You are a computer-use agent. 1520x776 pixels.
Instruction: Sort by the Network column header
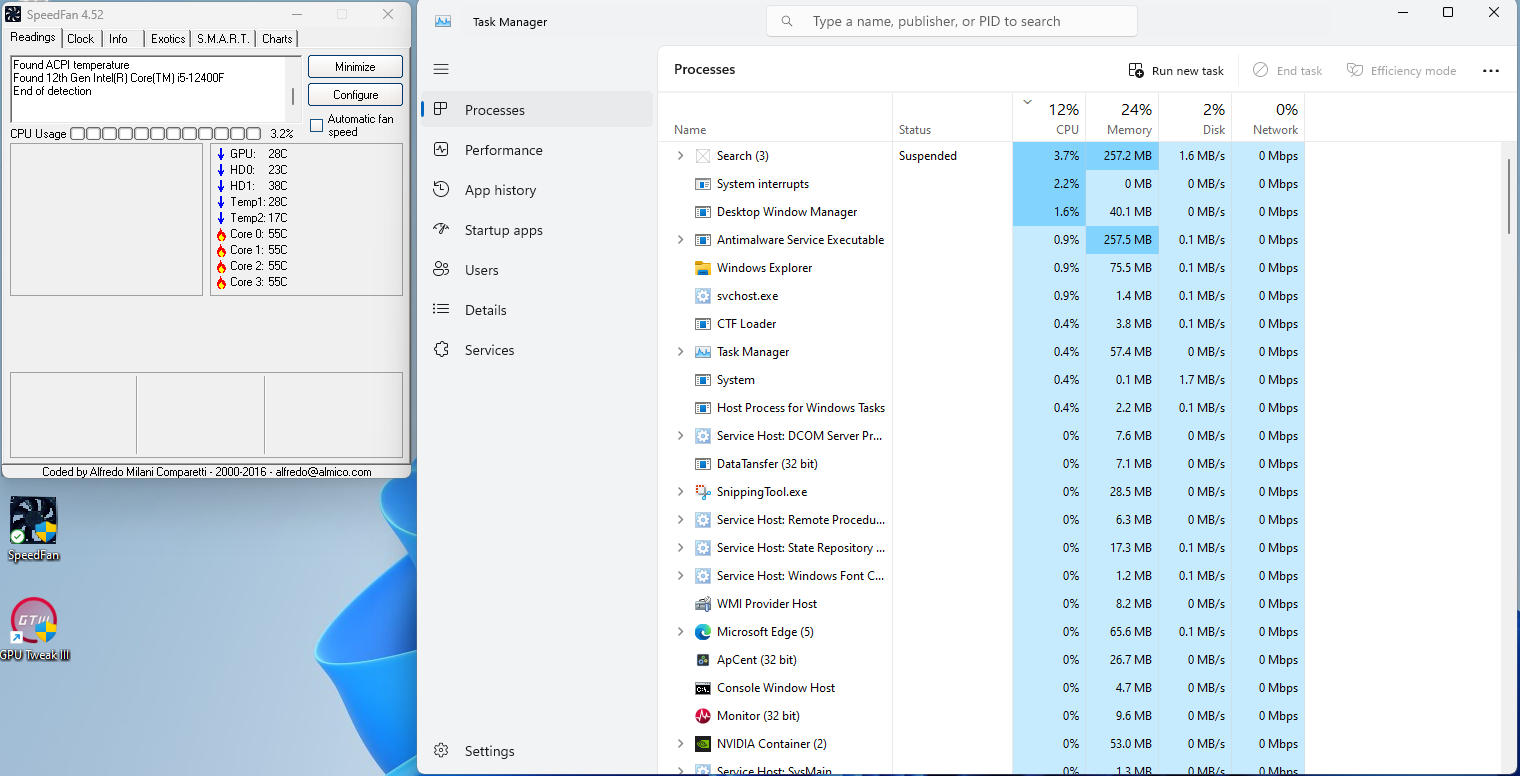click(x=1268, y=117)
